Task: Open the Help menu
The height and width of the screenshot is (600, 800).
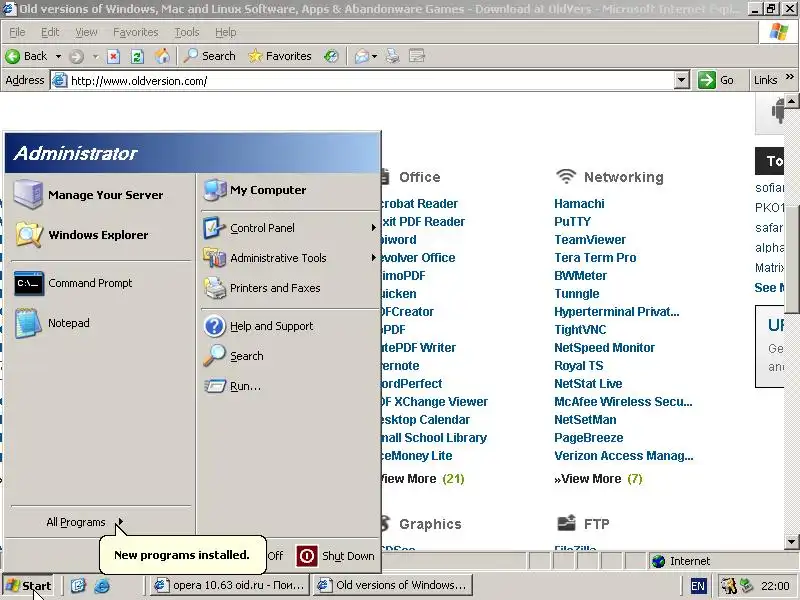Action: pyautogui.click(x=226, y=32)
